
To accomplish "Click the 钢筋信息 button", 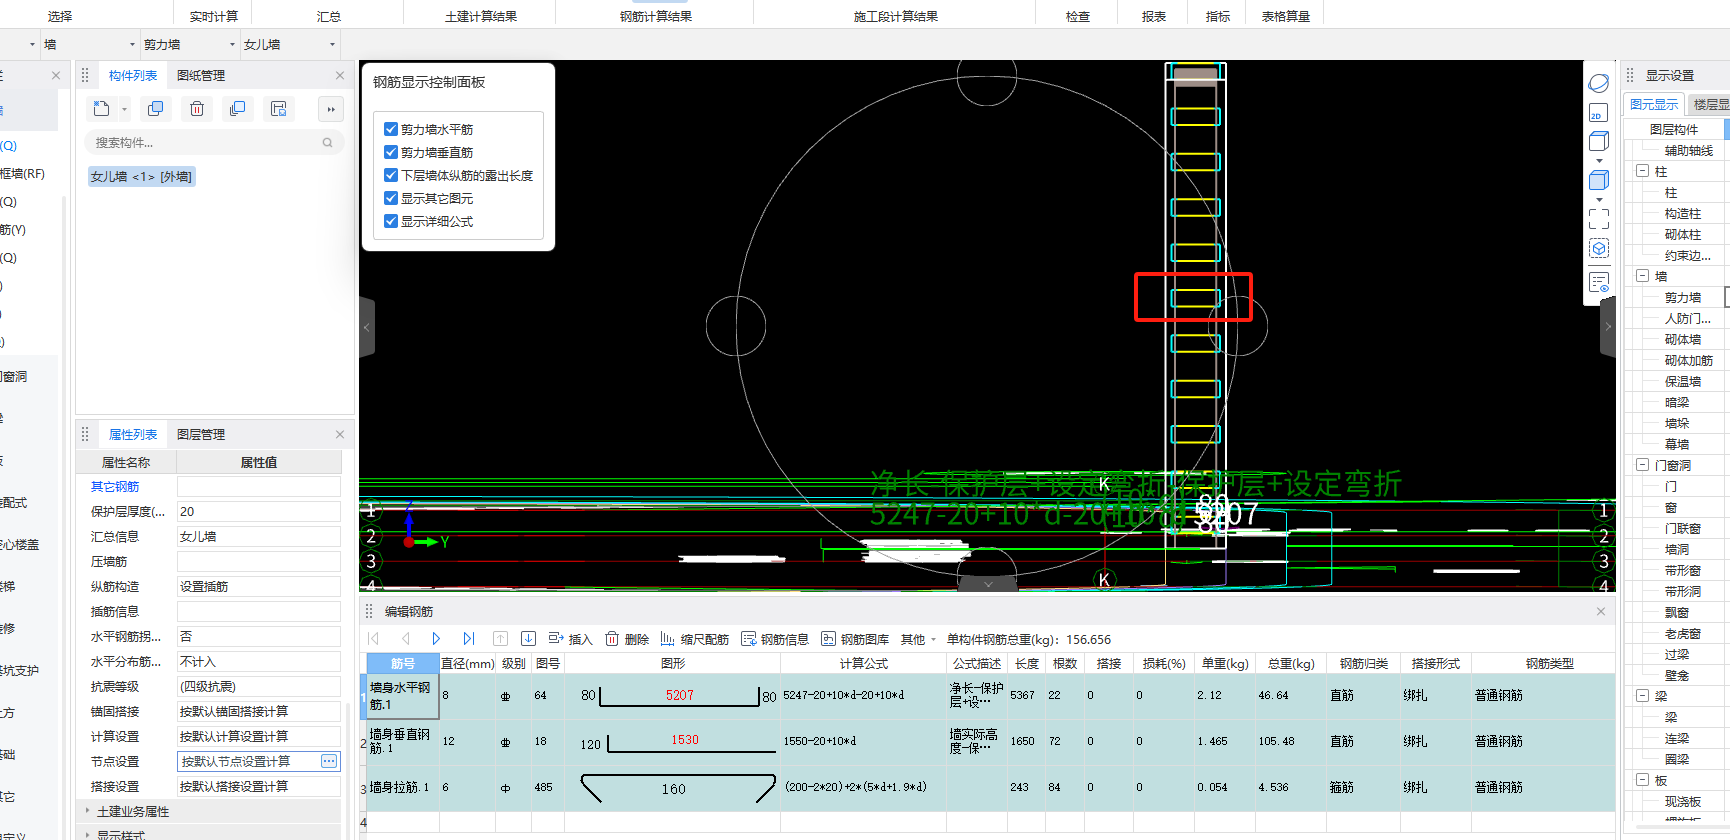I will tap(775, 639).
